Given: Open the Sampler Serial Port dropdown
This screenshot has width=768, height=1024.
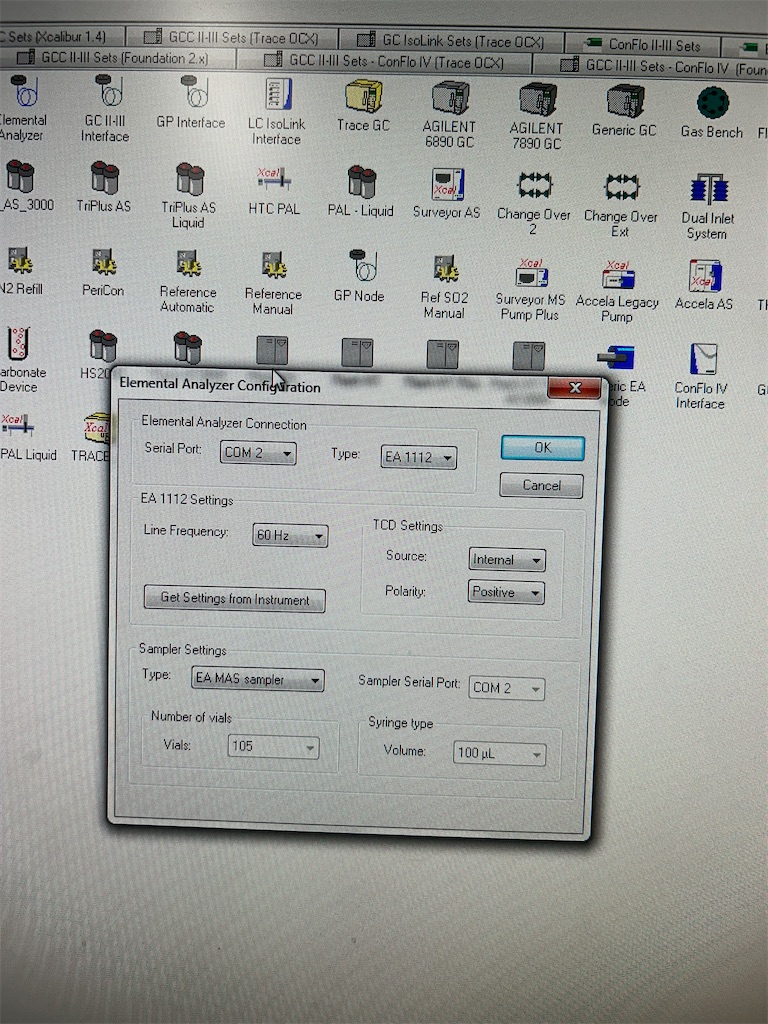Looking at the screenshot, I should [x=507, y=688].
